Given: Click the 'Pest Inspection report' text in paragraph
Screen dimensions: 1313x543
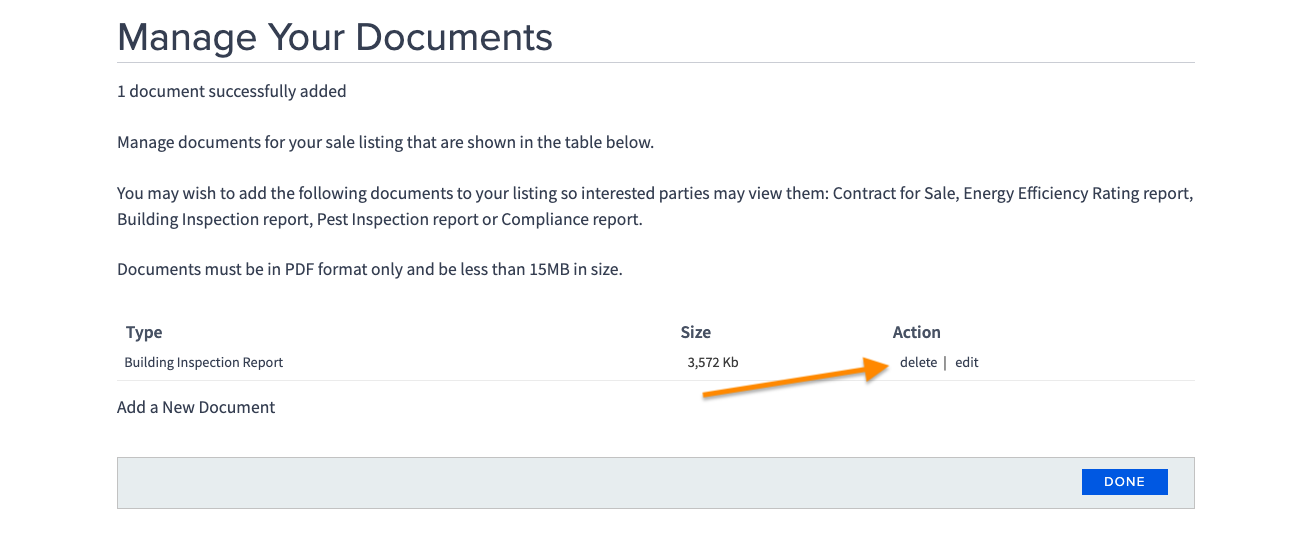Looking at the screenshot, I should coord(397,219).
